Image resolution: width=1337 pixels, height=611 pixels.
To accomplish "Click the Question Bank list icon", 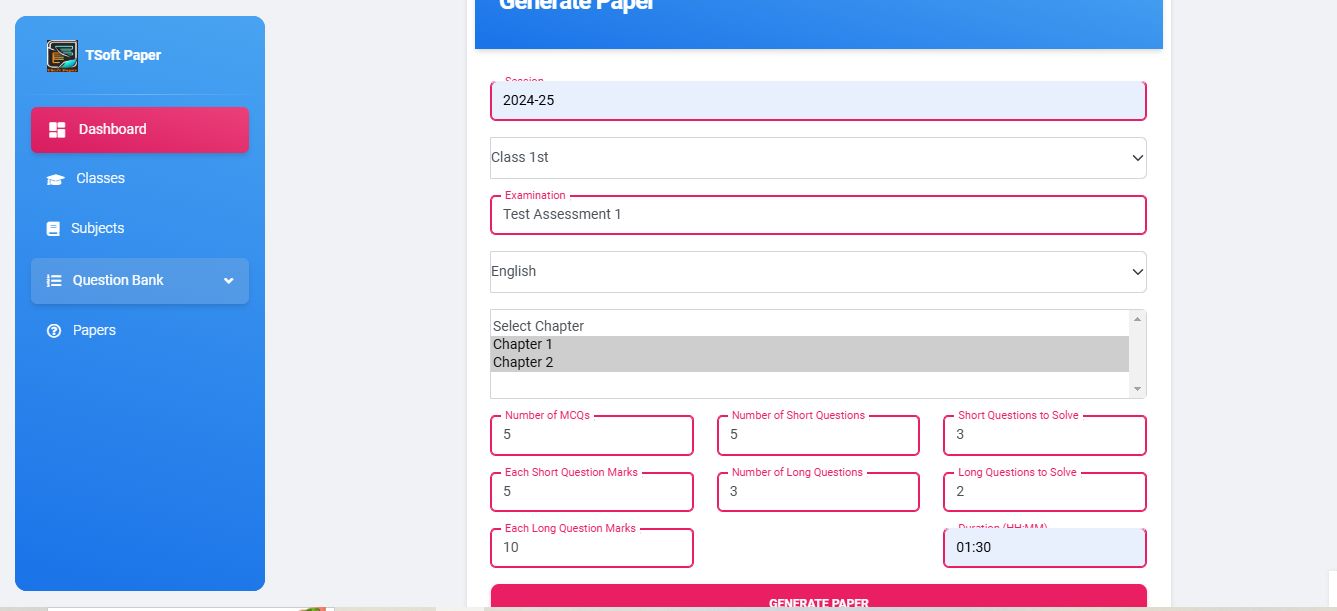I will [54, 281].
